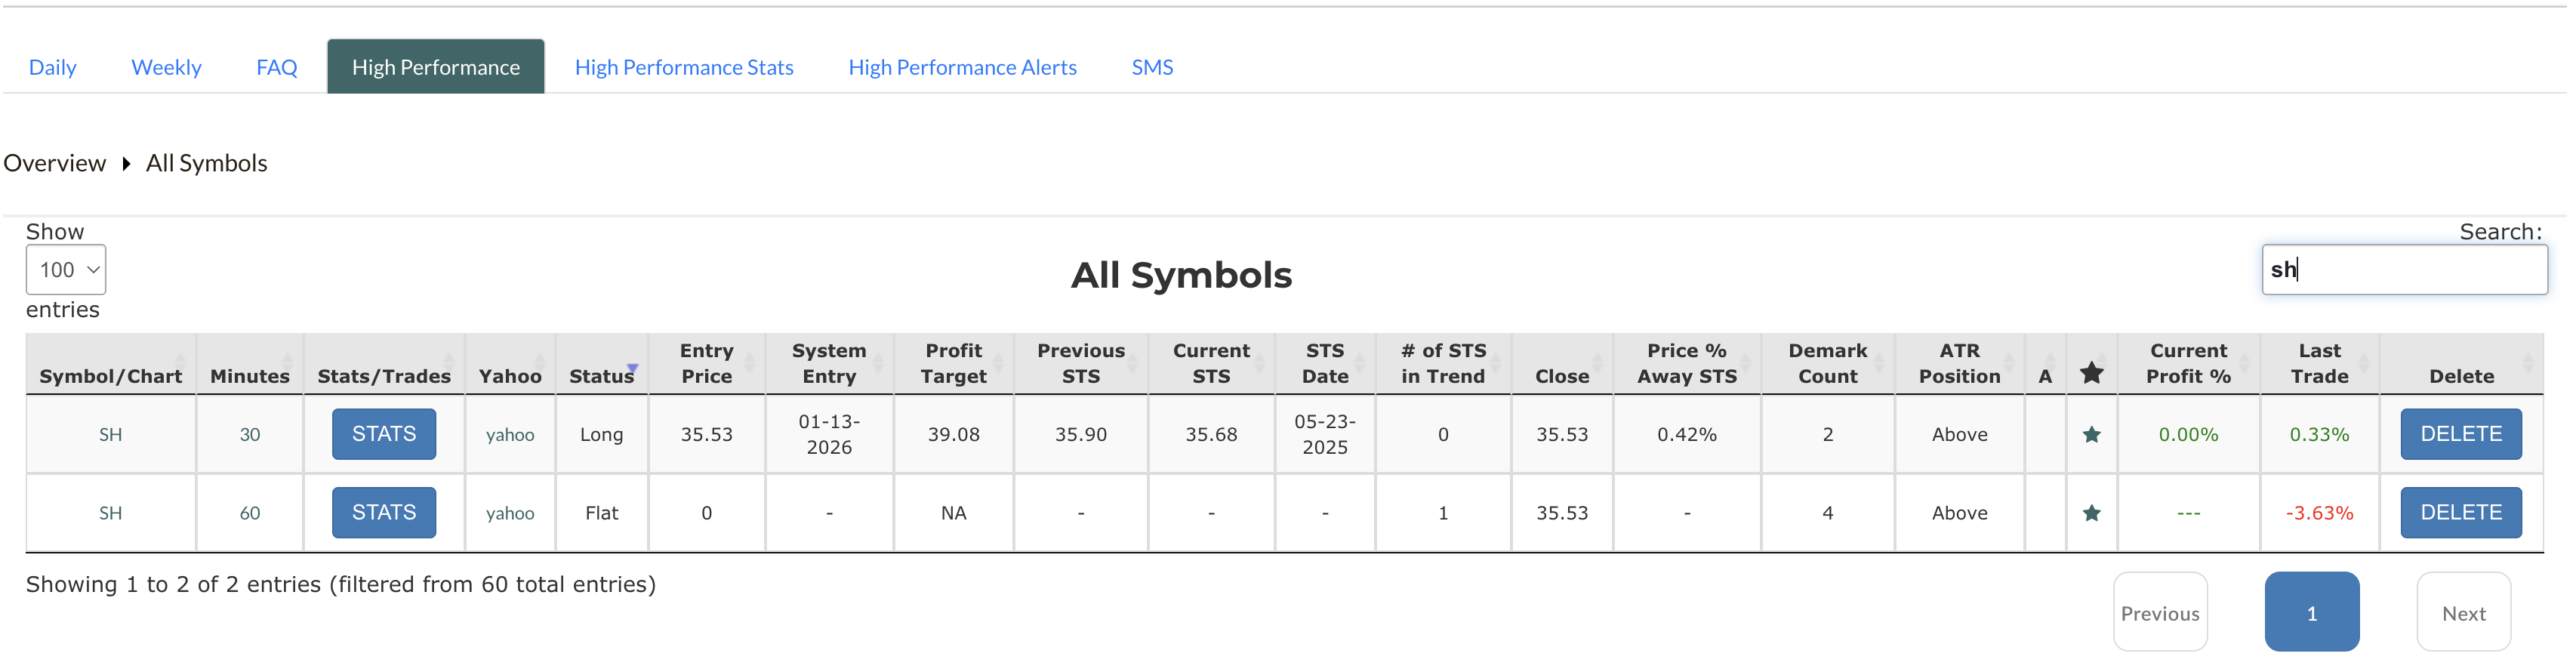The width and height of the screenshot is (2576, 672).
Task: Delete the SH 60-minute entry
Action: click(2460, 513)
